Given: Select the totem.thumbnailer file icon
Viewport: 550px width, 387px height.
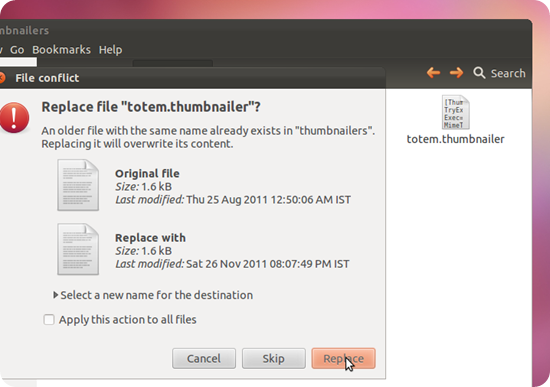Looking at the screenshot, I should [456, 112].
